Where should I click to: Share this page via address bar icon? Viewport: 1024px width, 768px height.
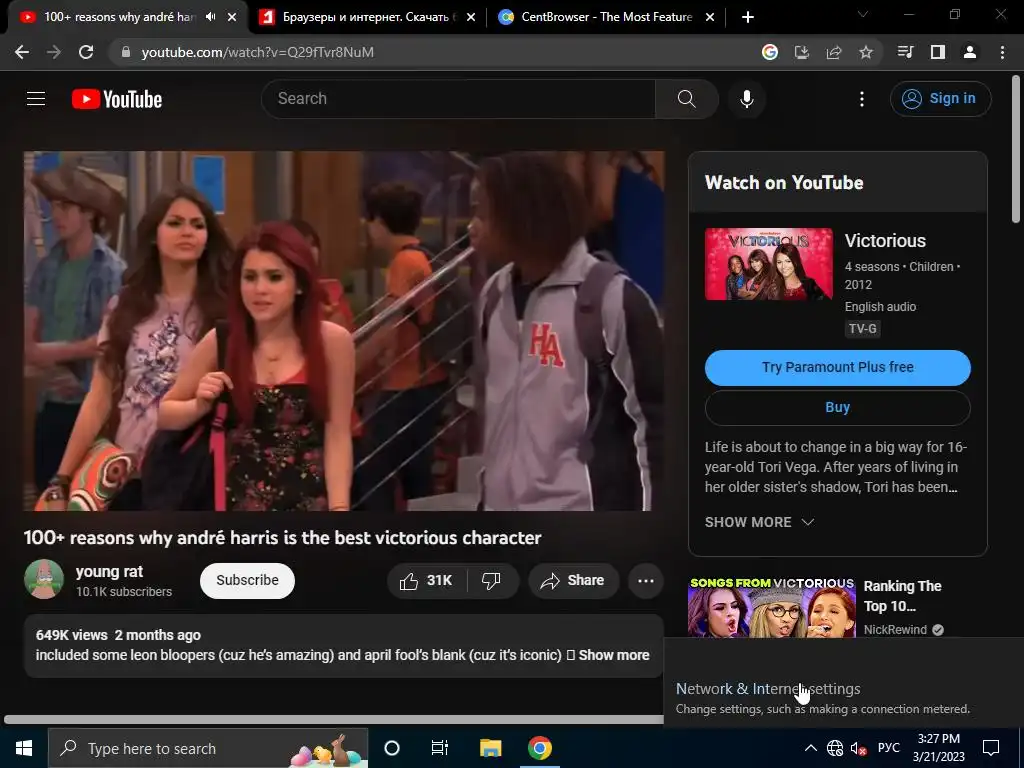(x=834, y=52)
